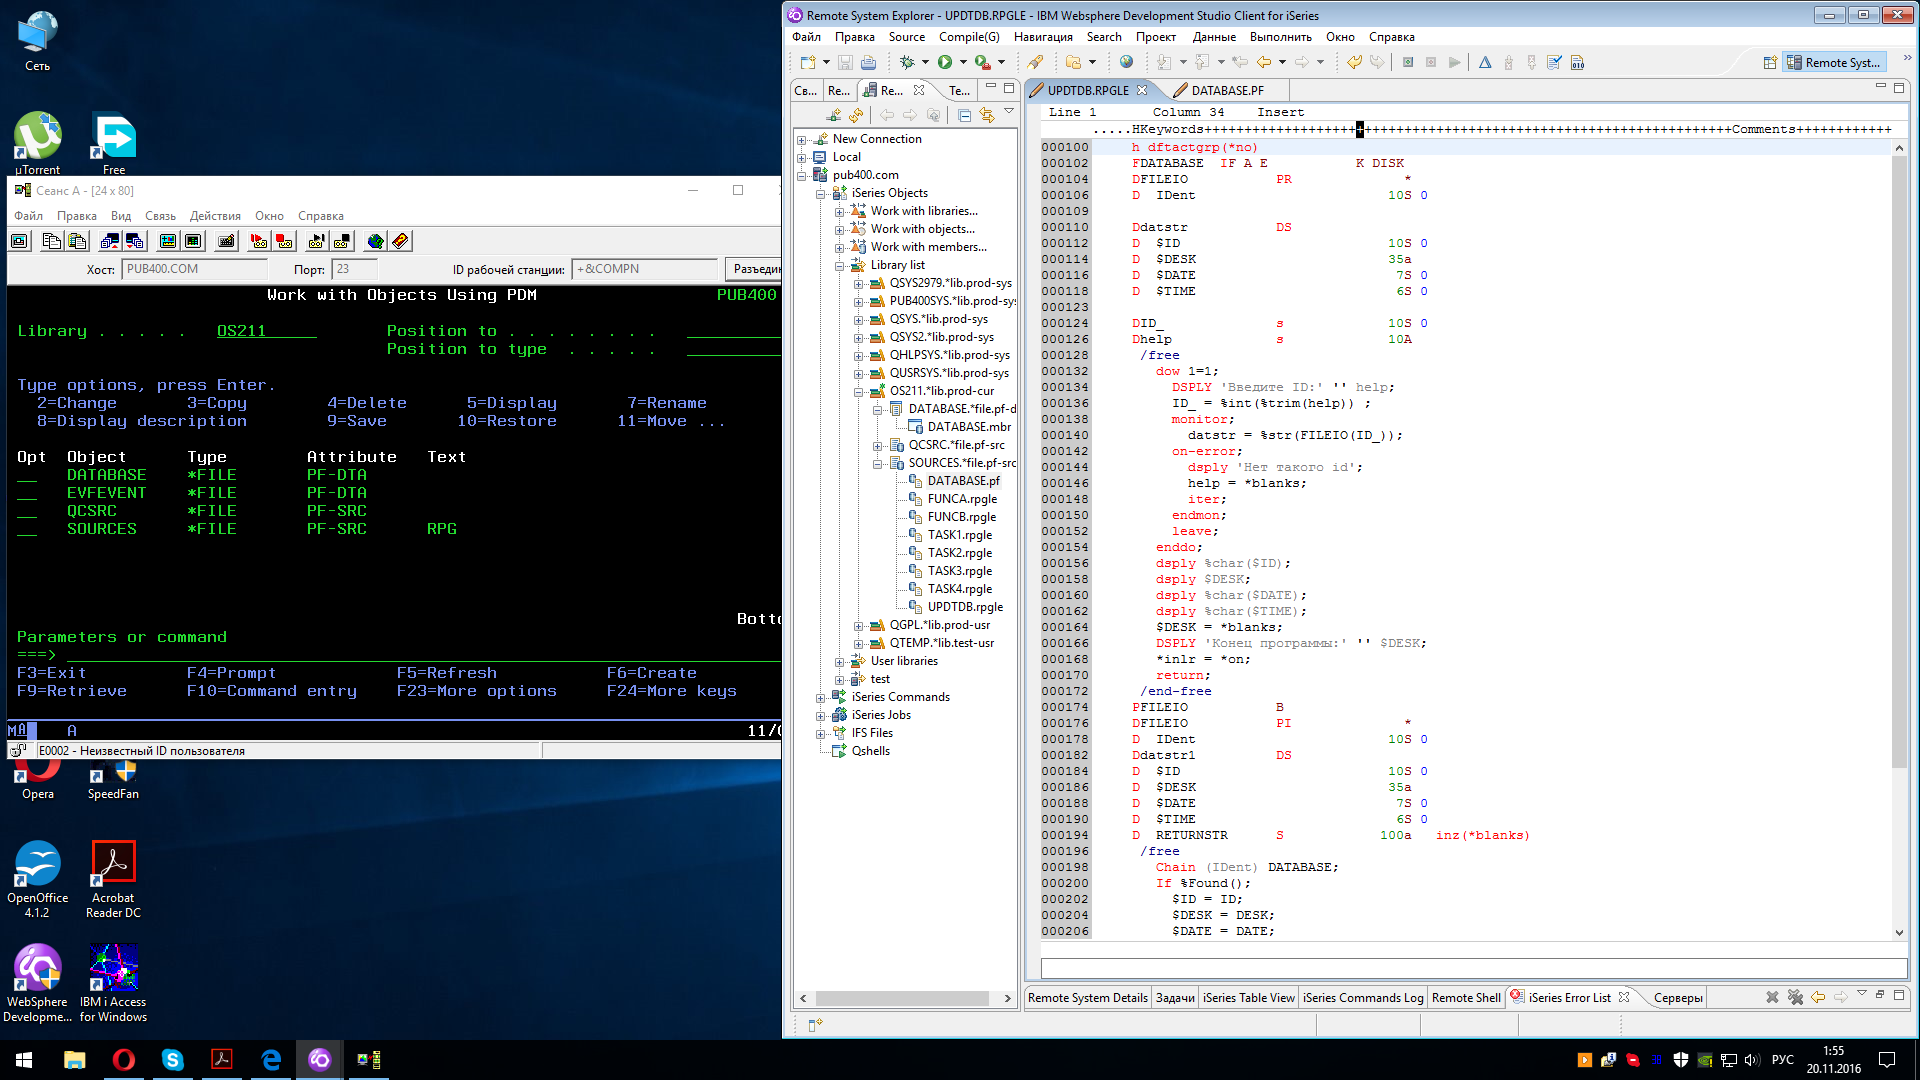Collapse the Library list node
The image size is (1920, 1080).
point(839,265)
